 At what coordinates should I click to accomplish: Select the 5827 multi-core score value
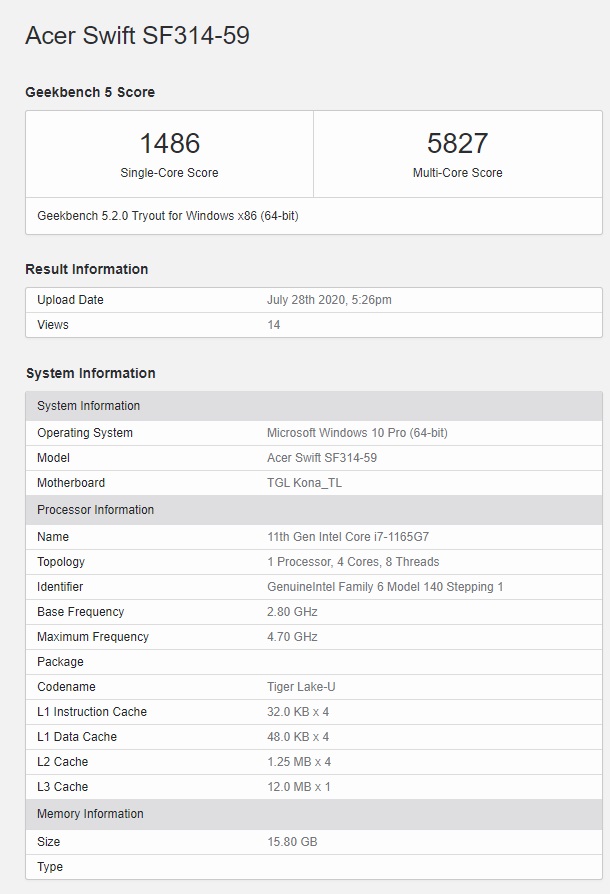(457, 144)
